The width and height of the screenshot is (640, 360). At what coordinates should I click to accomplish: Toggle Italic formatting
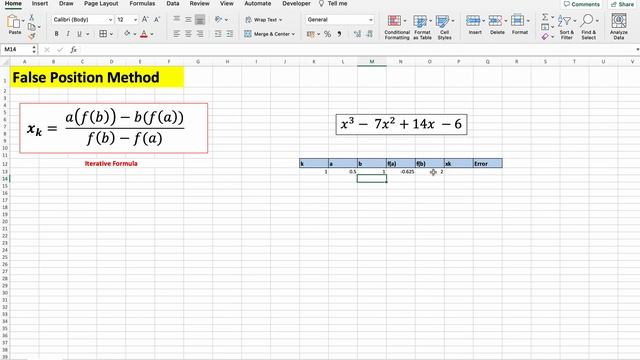pyautogui.click(x=68, y=34)
